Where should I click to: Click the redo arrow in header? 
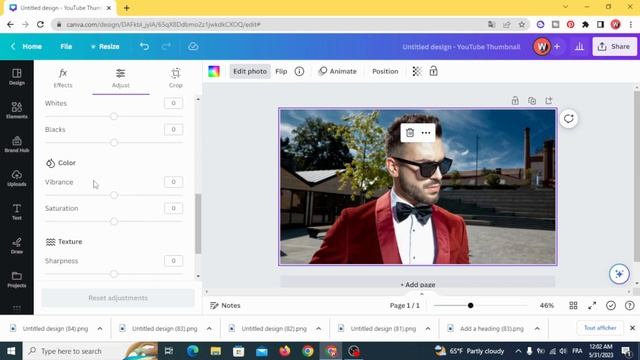click(x=166, y=46)
